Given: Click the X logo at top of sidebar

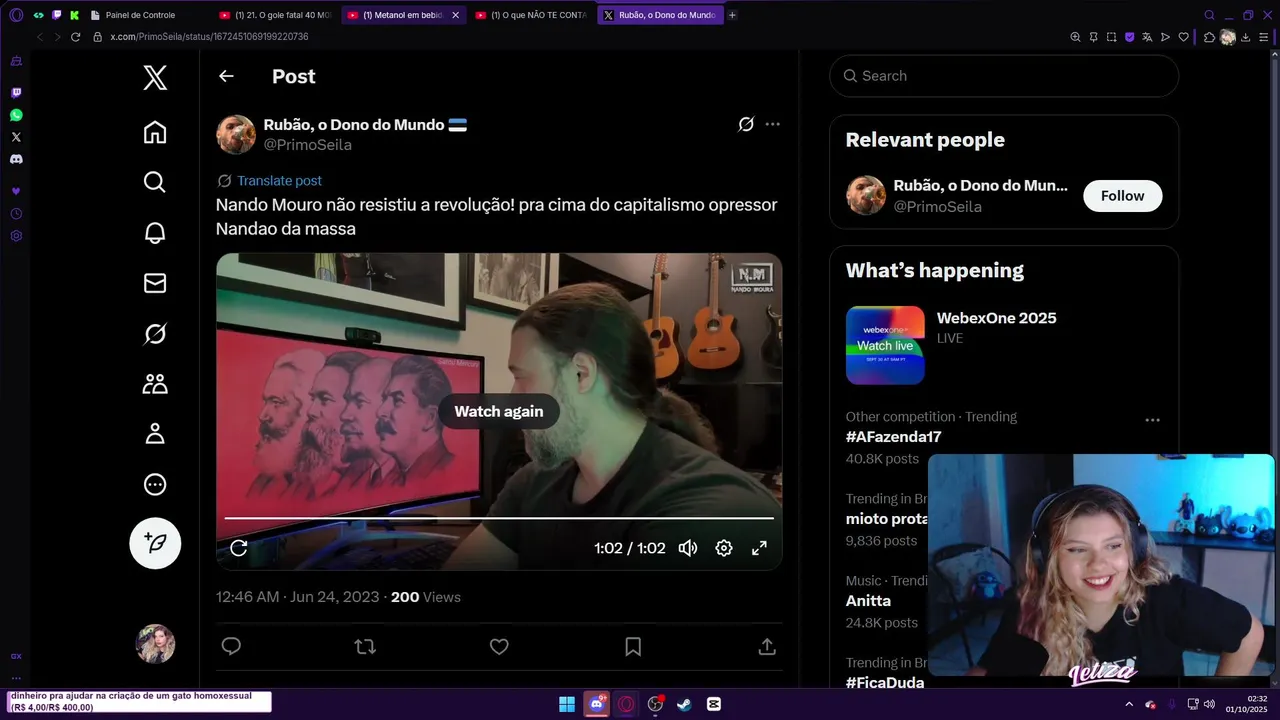Looking at the screenshot, I should [155, 77].
